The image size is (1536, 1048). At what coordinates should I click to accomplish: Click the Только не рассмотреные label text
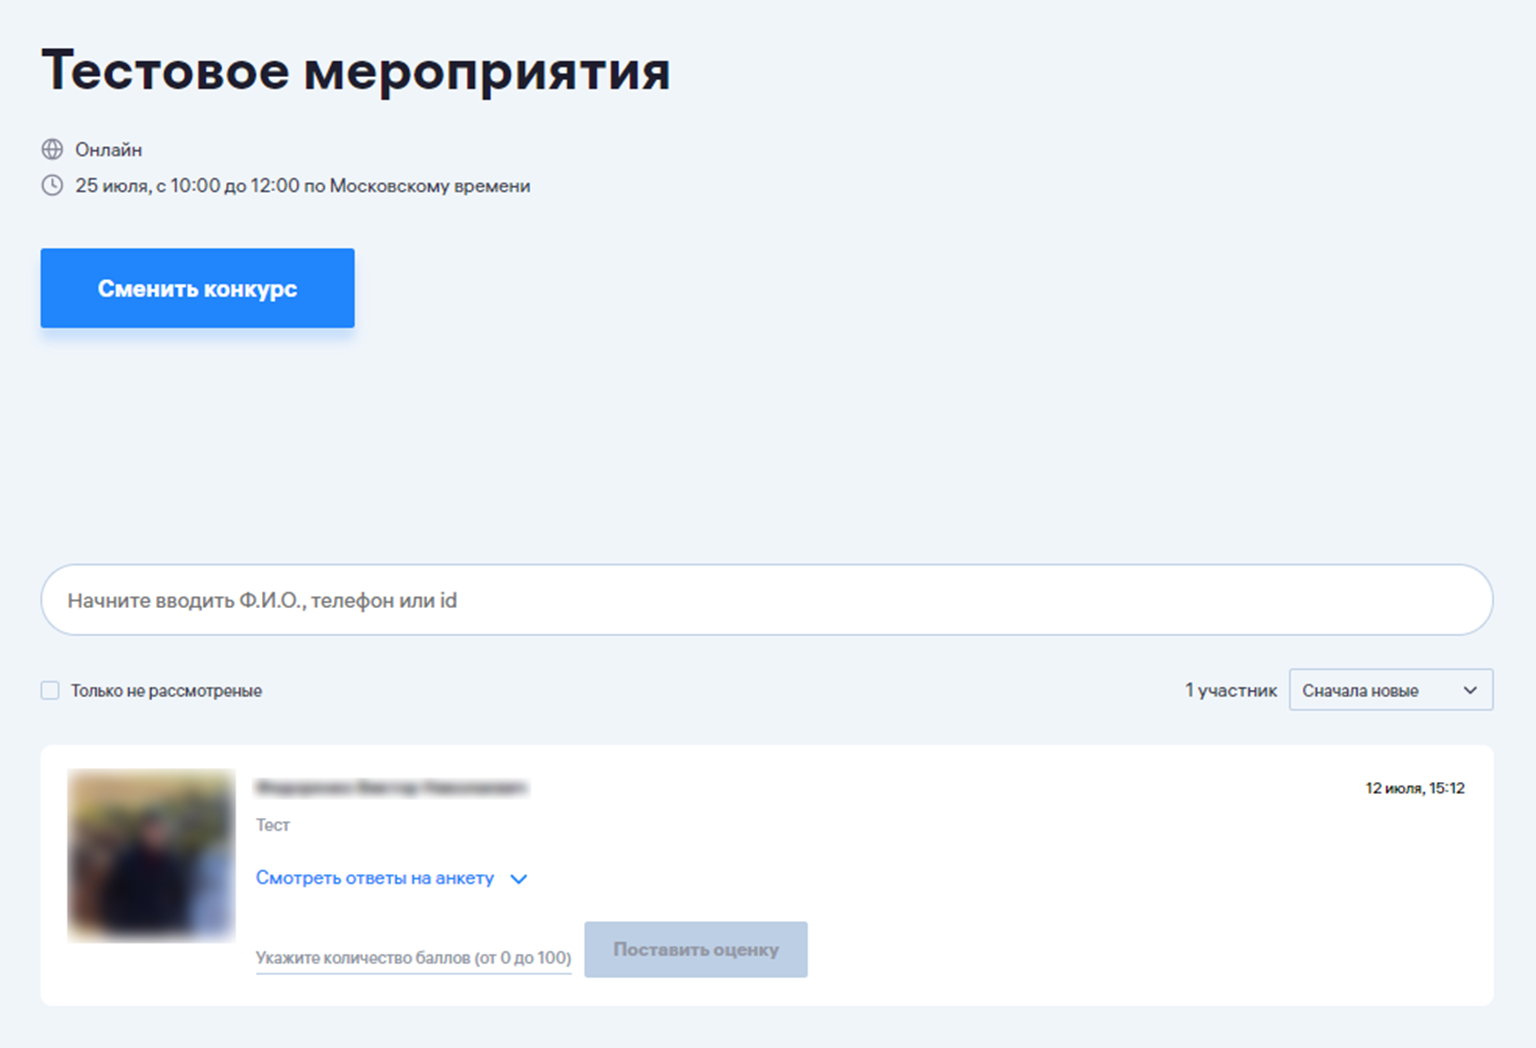166,691
